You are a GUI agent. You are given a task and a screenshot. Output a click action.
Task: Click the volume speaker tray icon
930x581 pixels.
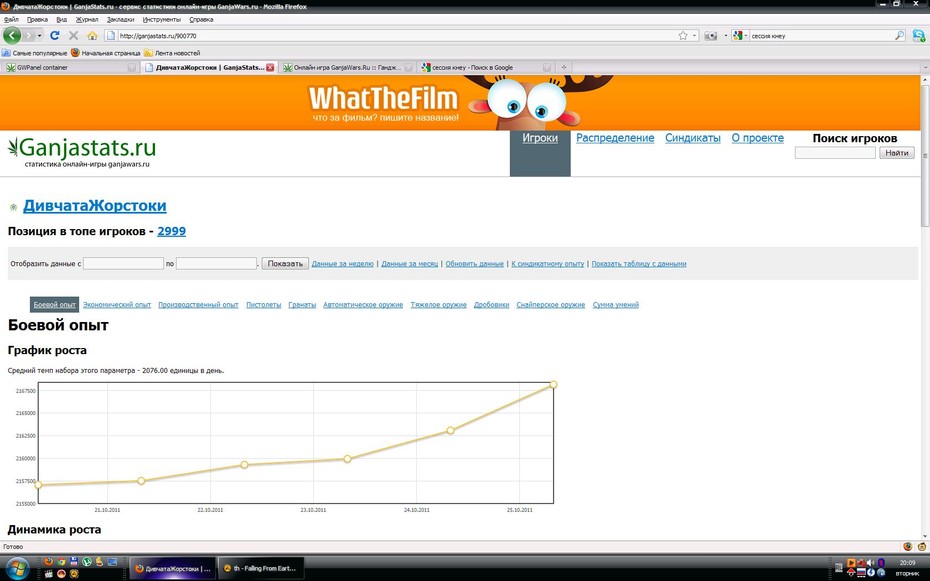tap(870, 563)
